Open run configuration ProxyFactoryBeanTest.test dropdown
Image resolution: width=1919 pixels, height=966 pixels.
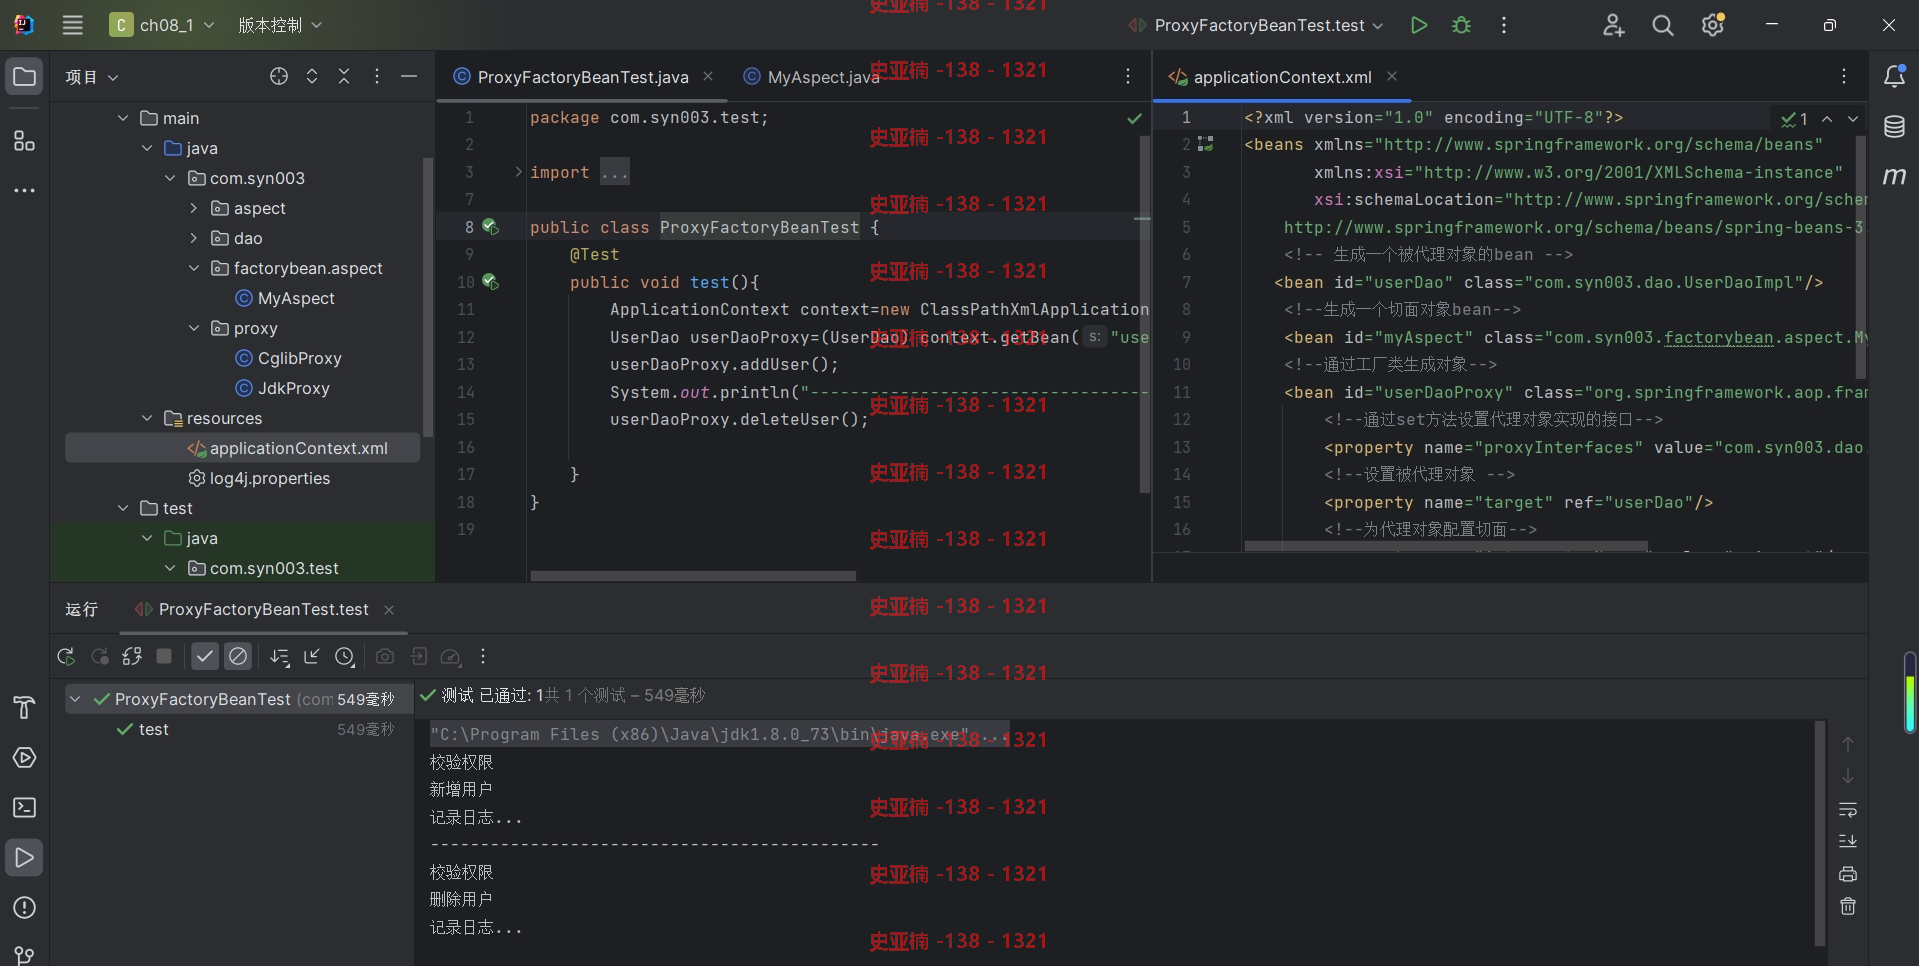click(1258, 25)
